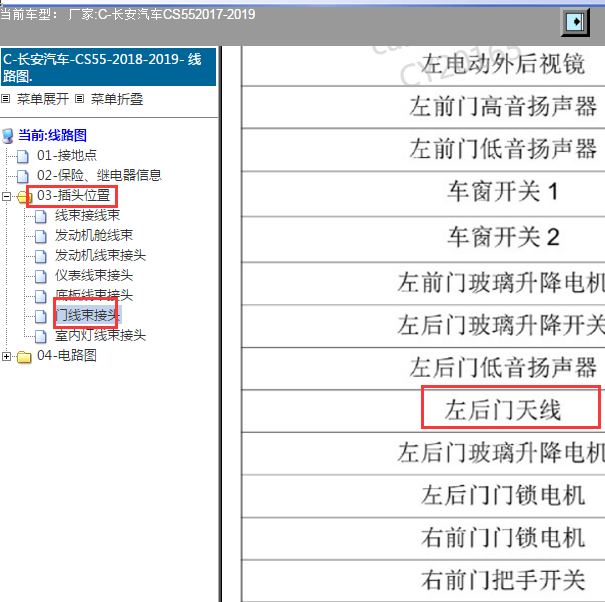Click the page icon beside 线束接线束
The width and height of the screenshot is (605, 602).
[41, 216]
